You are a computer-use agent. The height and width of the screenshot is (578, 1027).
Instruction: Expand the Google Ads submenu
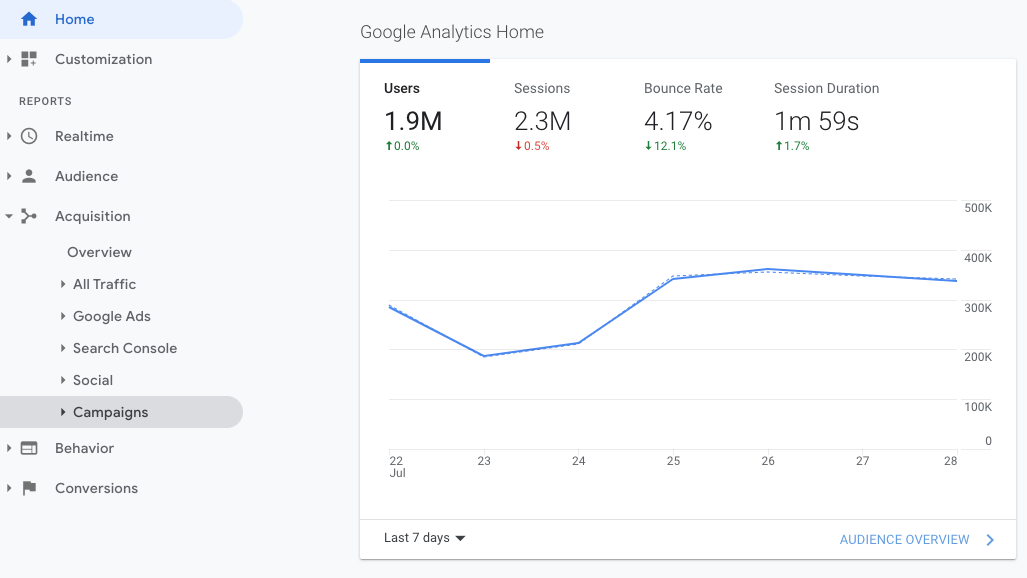(63, 316)
